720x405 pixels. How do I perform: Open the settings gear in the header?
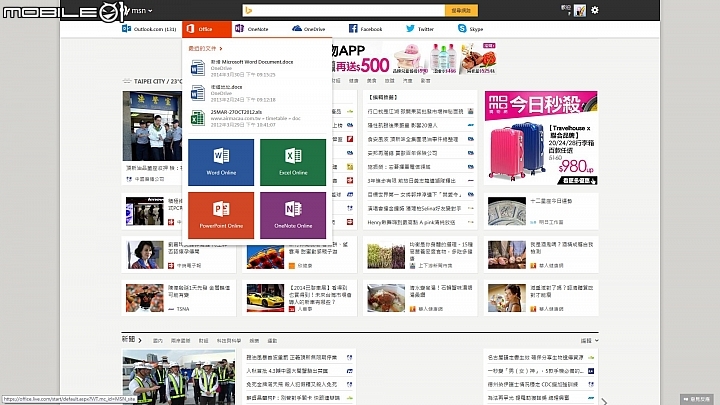point(595,10)
